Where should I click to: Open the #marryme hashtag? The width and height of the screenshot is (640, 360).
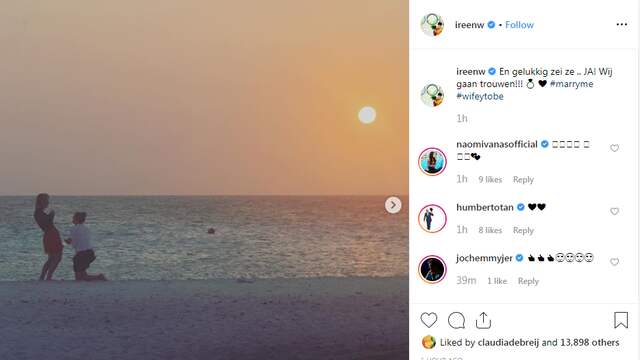pyautogui.click(x=571, y=84)
